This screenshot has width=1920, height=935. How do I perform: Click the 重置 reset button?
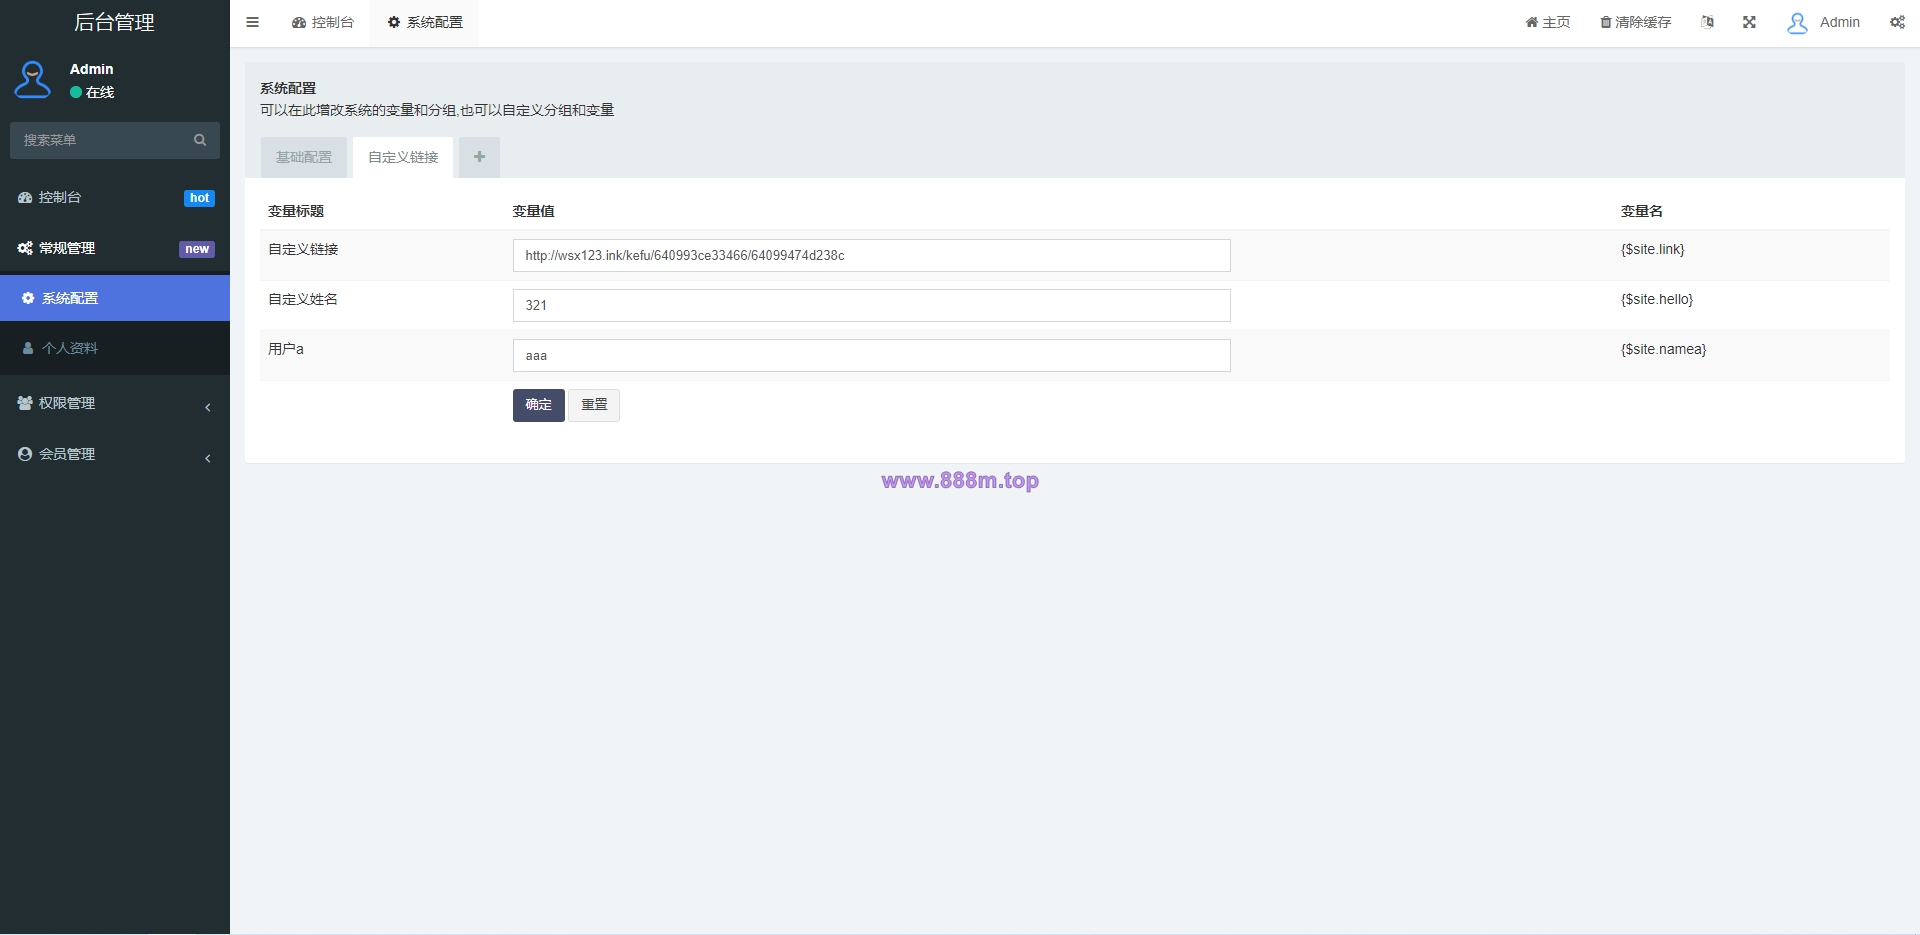(594, 405)
